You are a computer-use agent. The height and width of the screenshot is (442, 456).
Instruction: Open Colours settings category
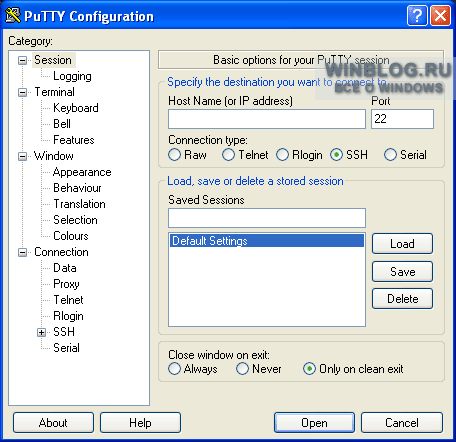[71, 236]
